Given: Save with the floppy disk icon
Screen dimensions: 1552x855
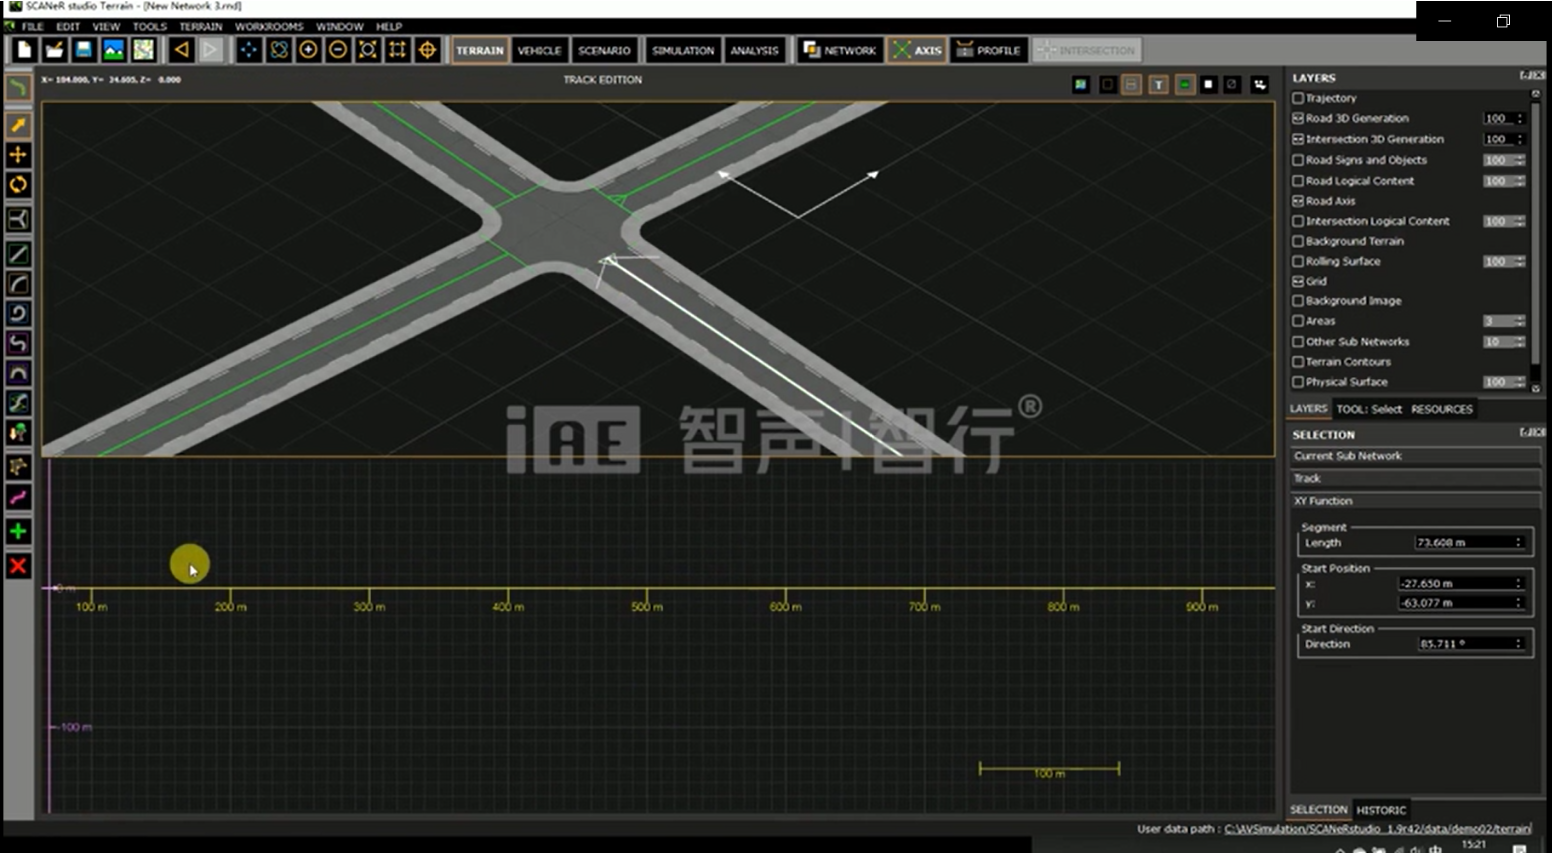Looking at the screenshot, I should pyautogui.click(x=84, y=50).
